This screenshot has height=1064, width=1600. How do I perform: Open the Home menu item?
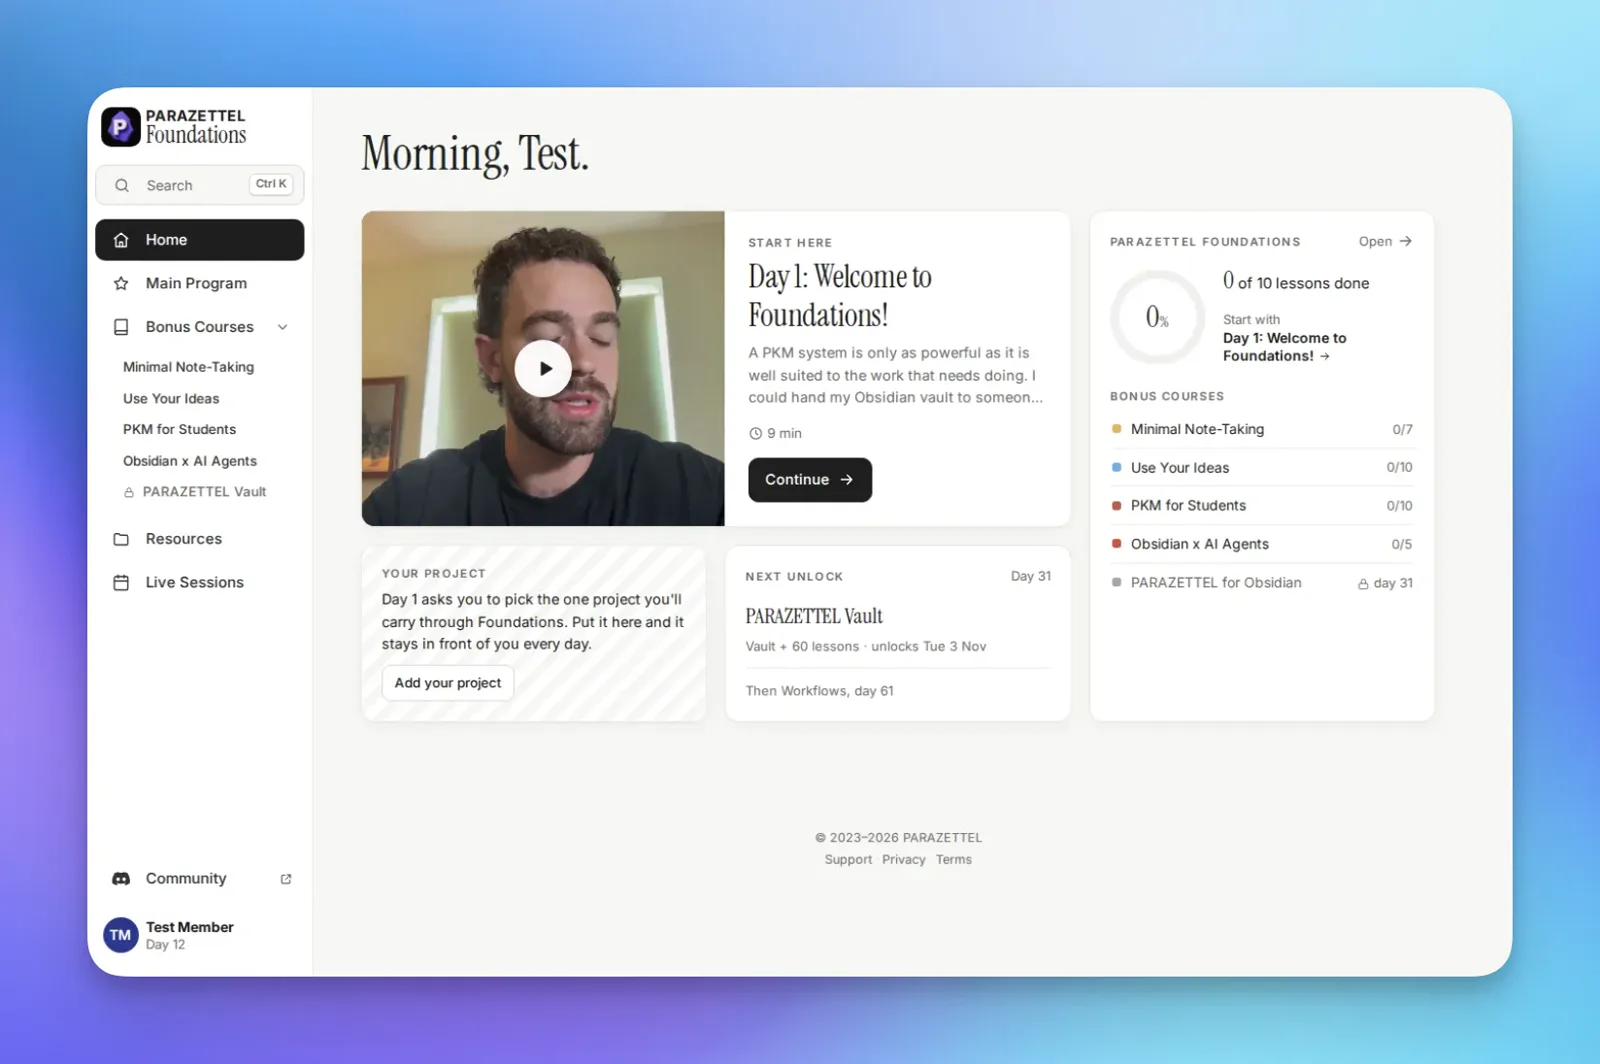coord(200,240)
